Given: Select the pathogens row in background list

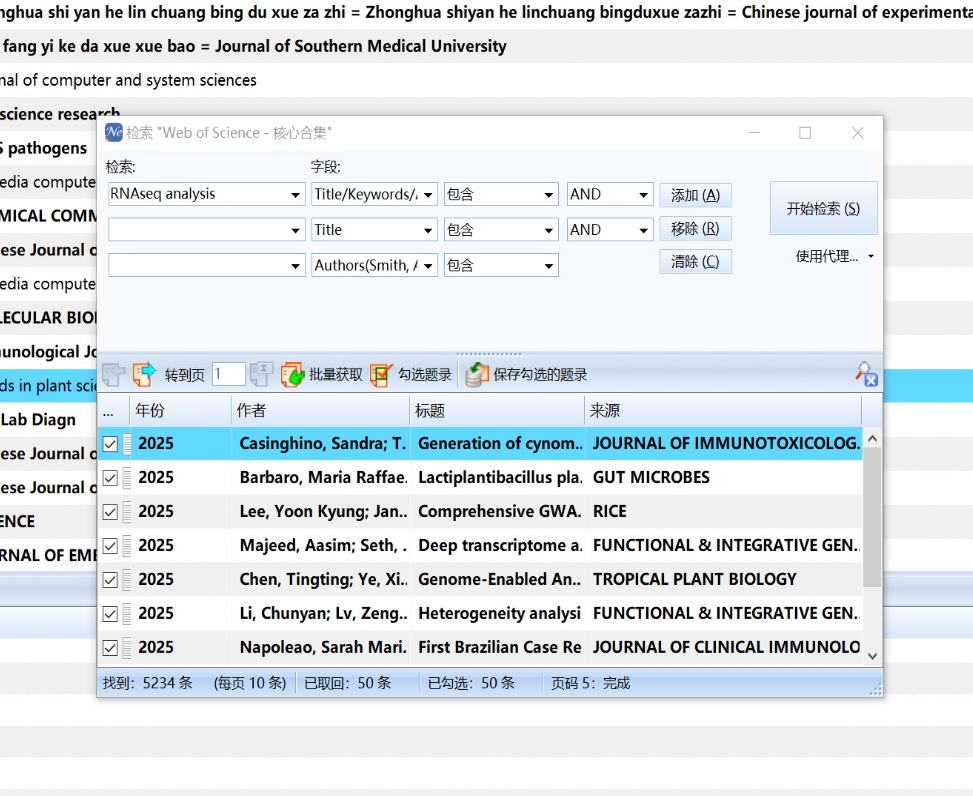Looking at the screenshot, I should 47,148.
